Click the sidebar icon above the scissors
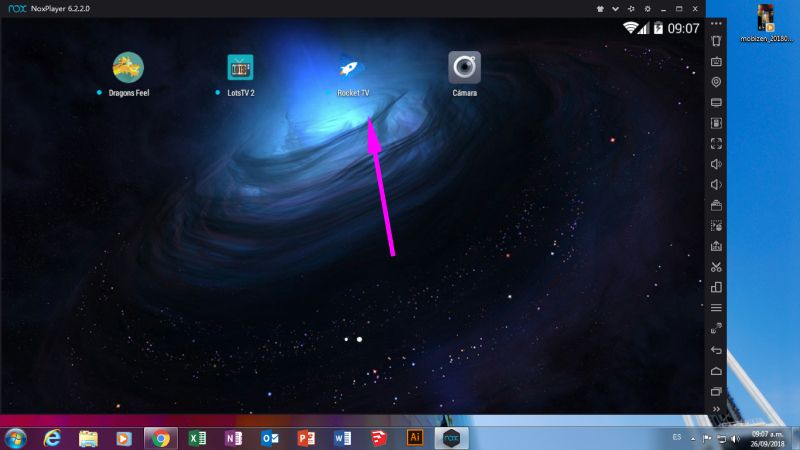800x450 pixels. [x=716, y=246]
